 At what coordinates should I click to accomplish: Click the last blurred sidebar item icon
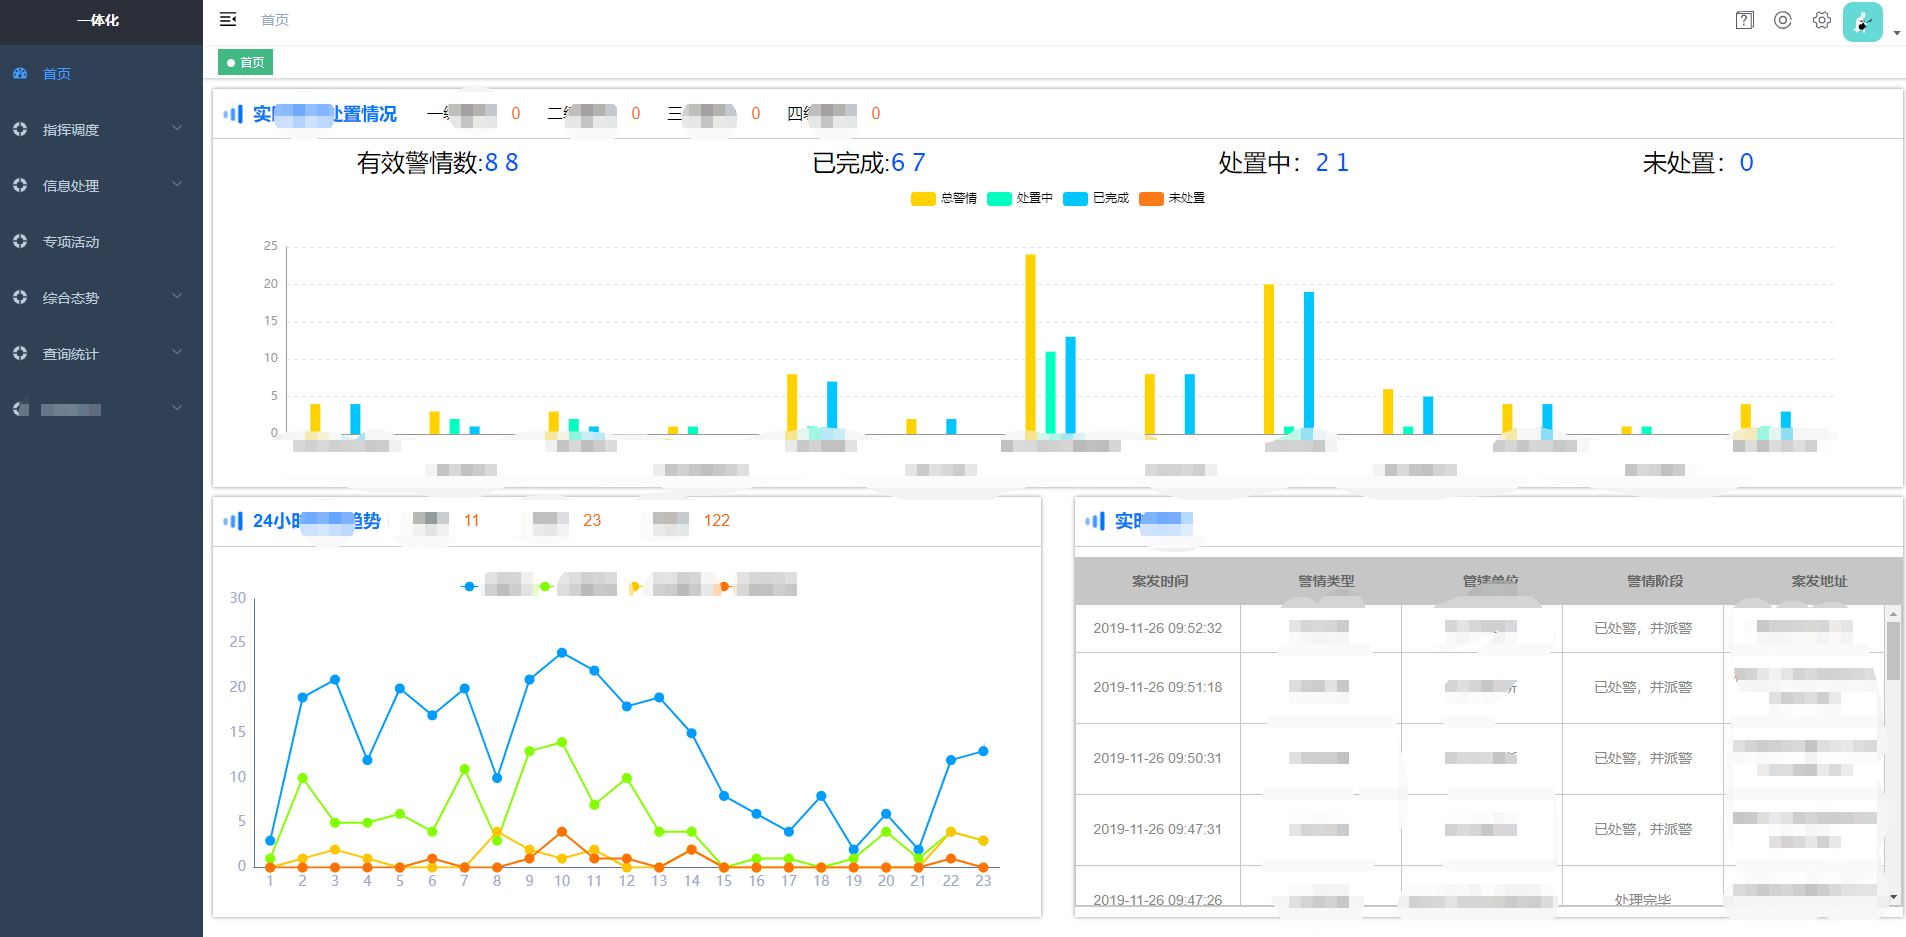(x=20, y=409)
